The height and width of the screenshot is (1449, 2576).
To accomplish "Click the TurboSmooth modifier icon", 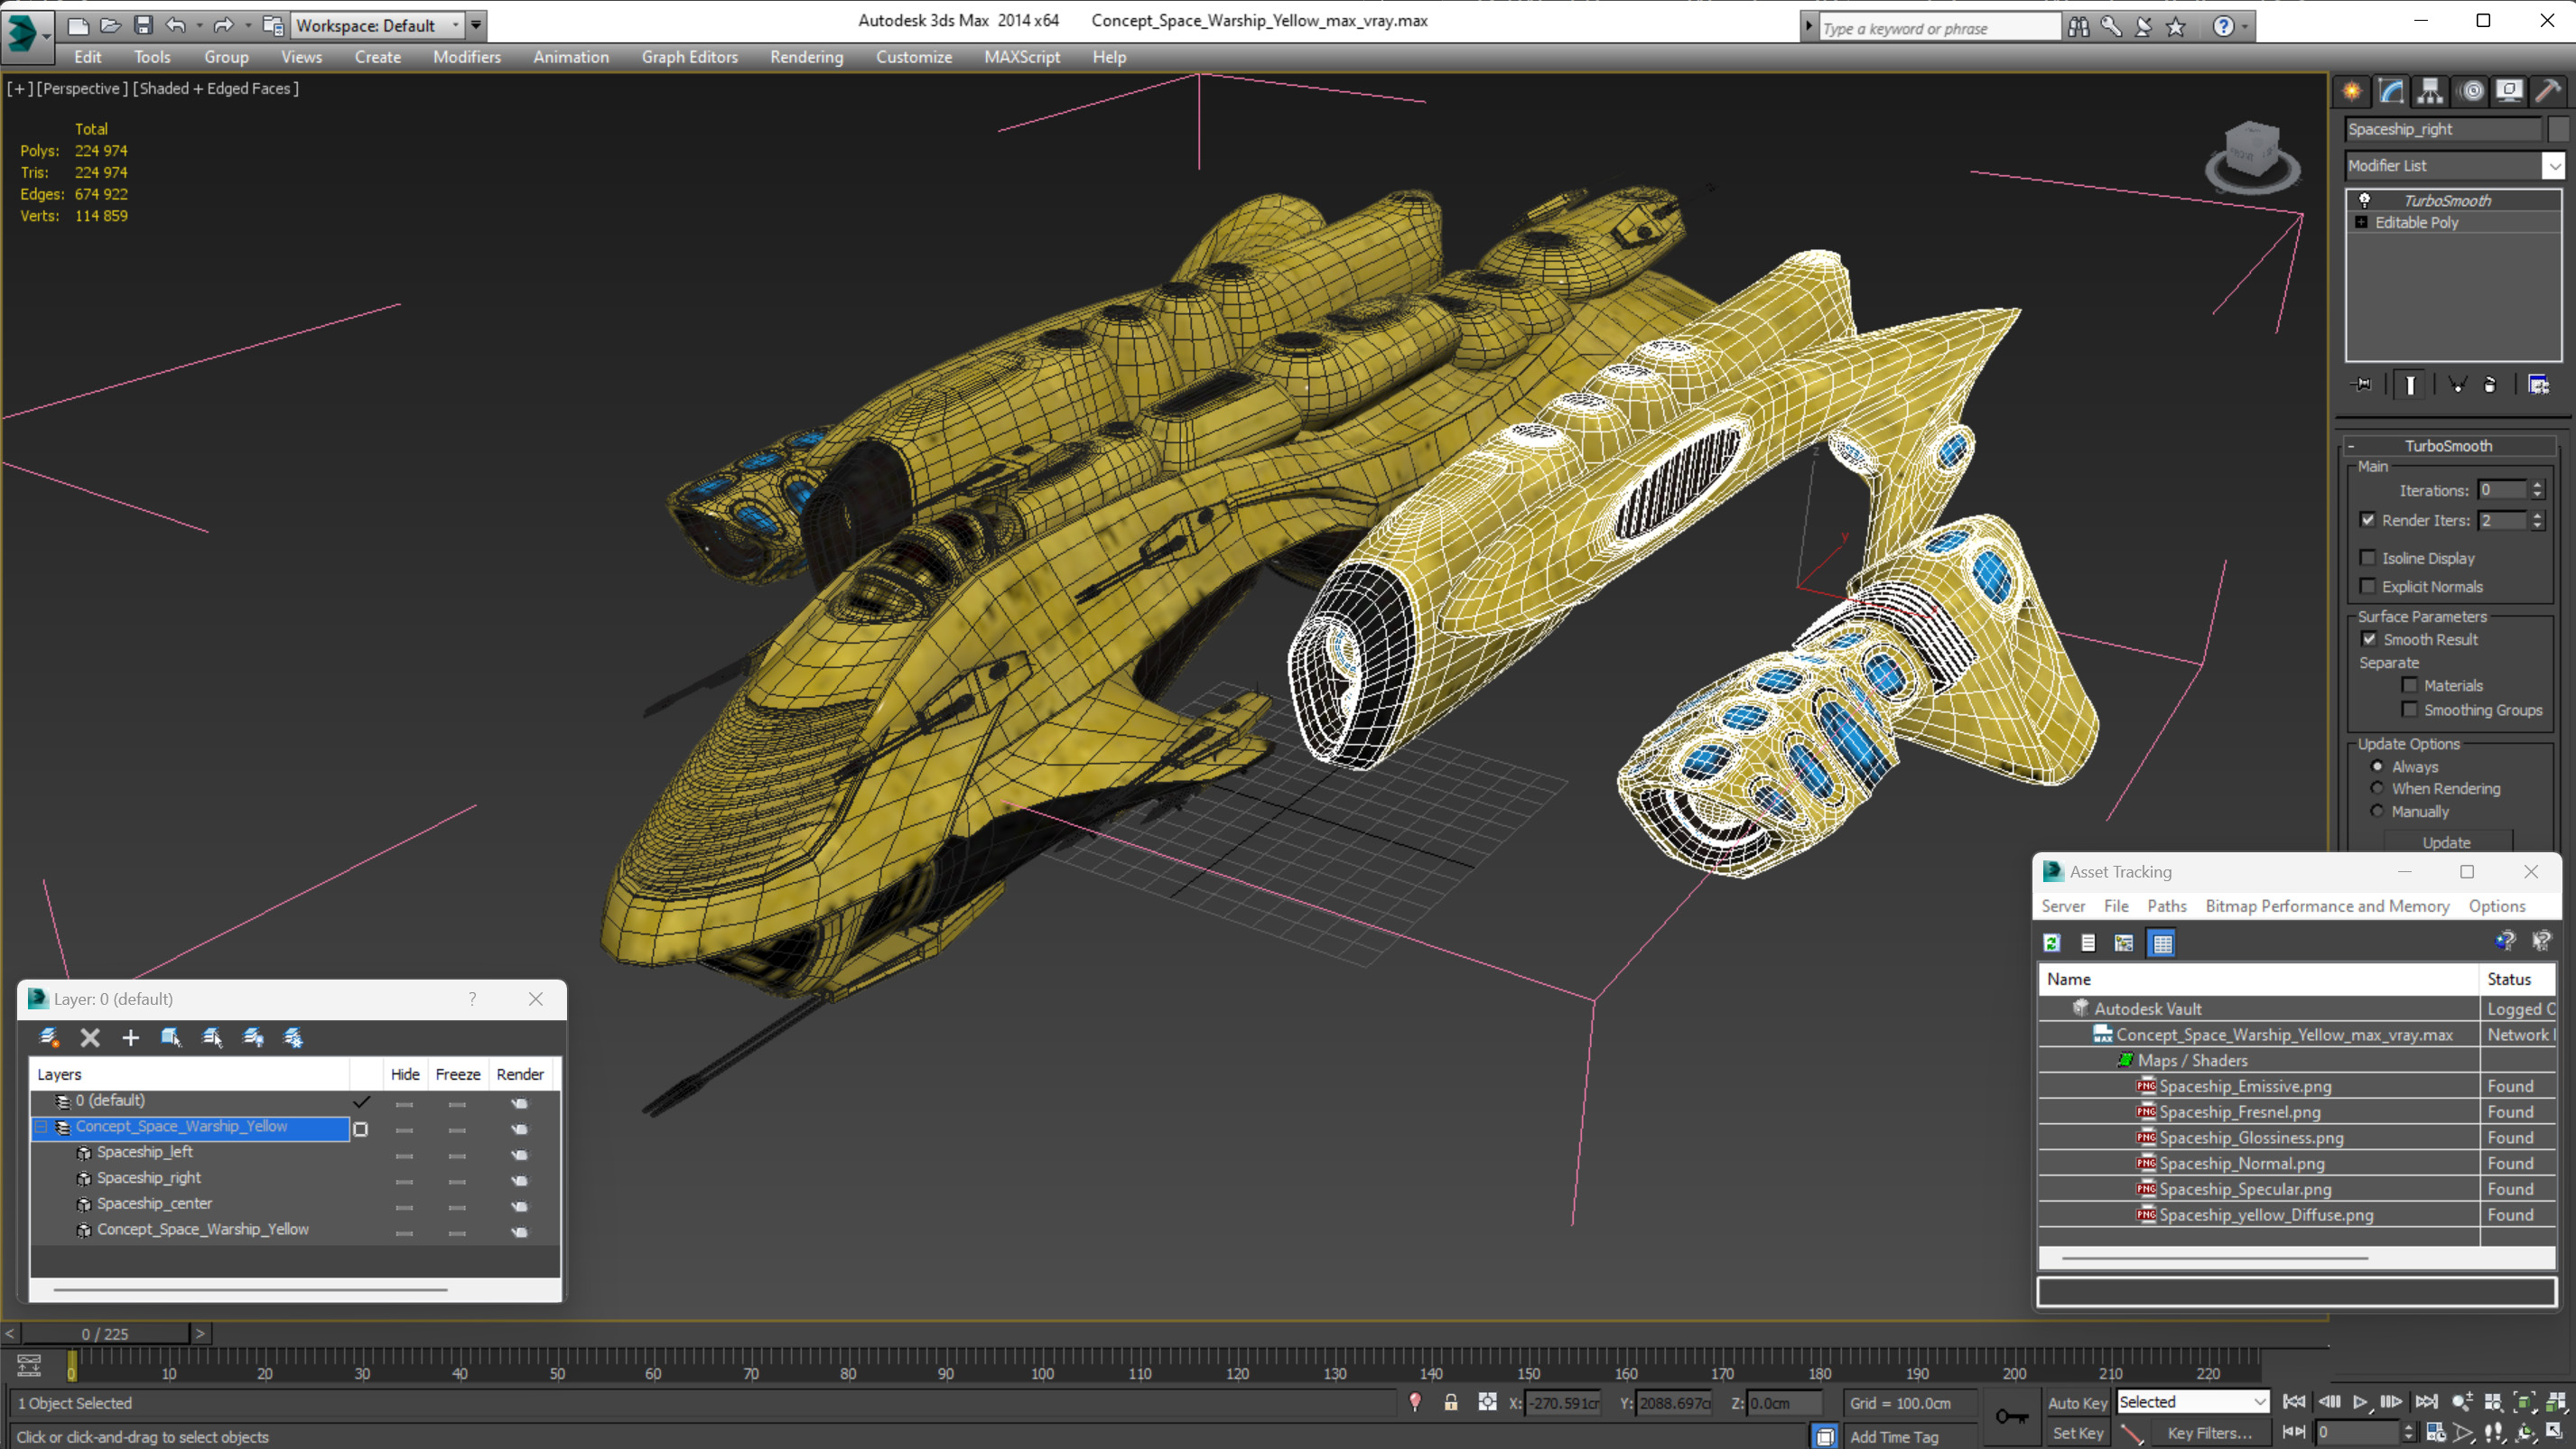I will click(x=2364, y=200).
